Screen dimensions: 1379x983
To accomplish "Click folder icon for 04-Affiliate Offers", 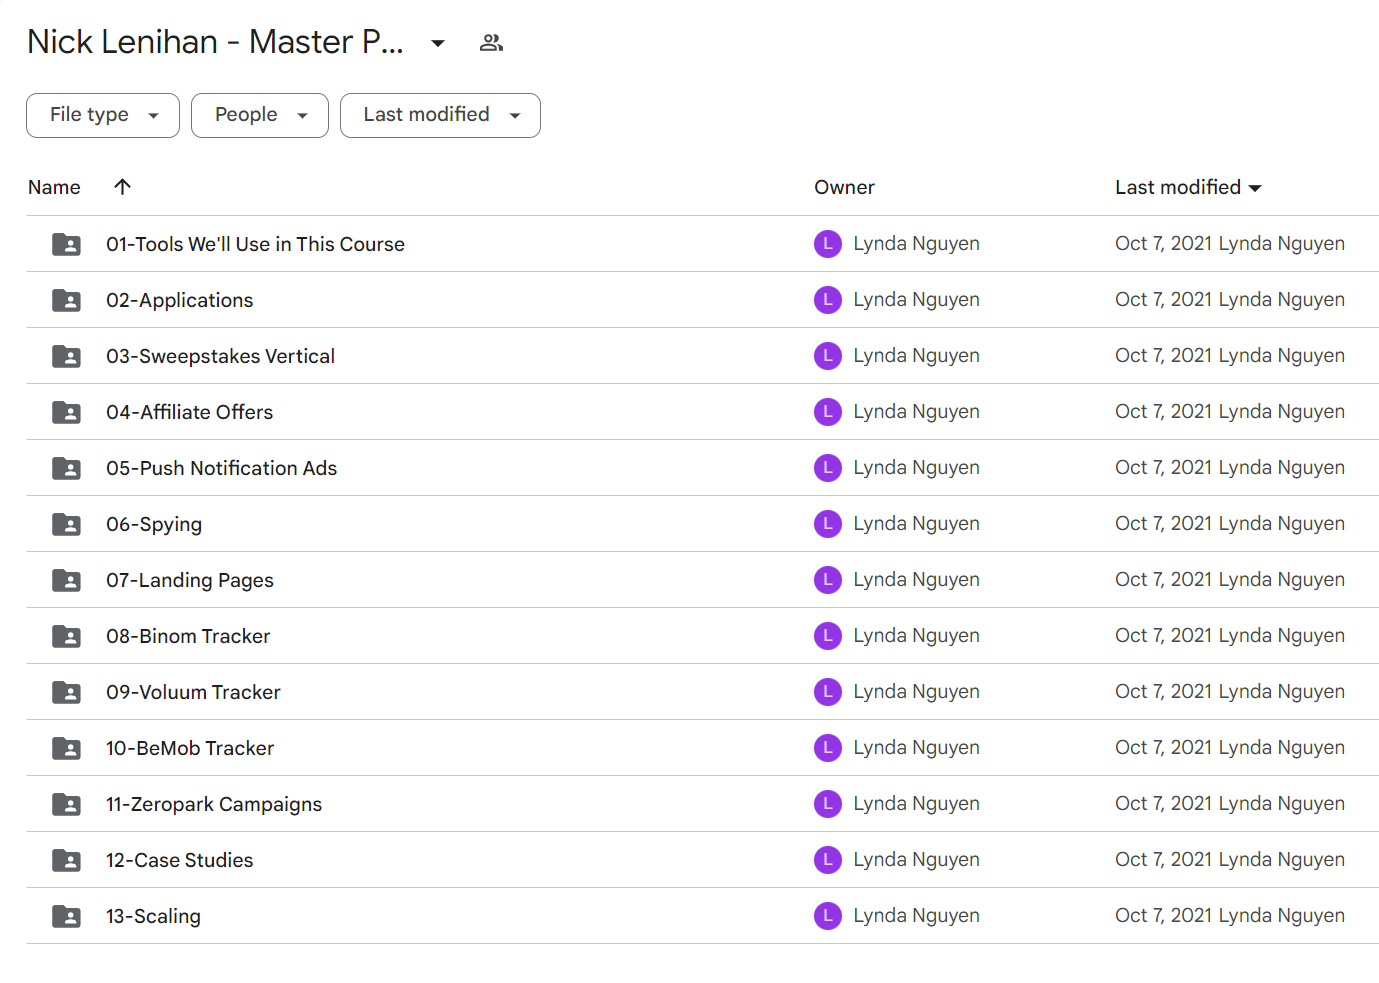I will 67,412.
